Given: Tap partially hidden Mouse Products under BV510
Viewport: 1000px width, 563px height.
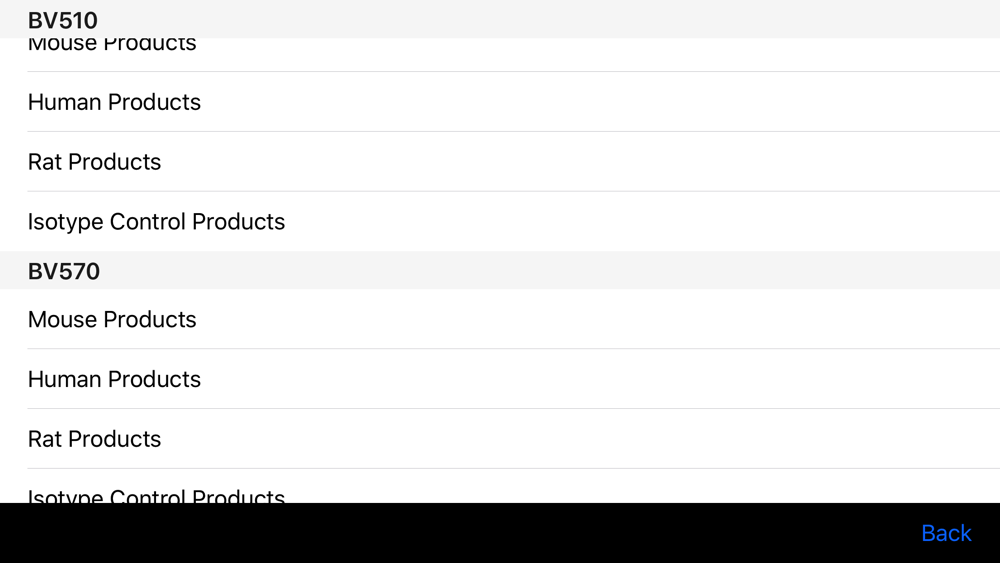Looking at the screenshot, I should pos(500,55).
